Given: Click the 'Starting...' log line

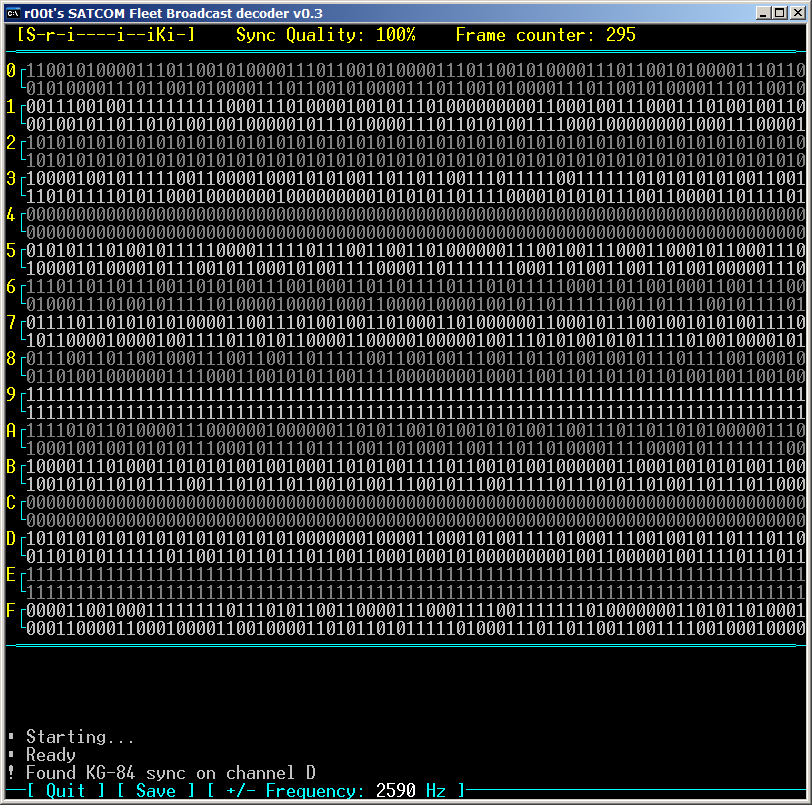Looking at the screenshot, I should coord(80,737).
